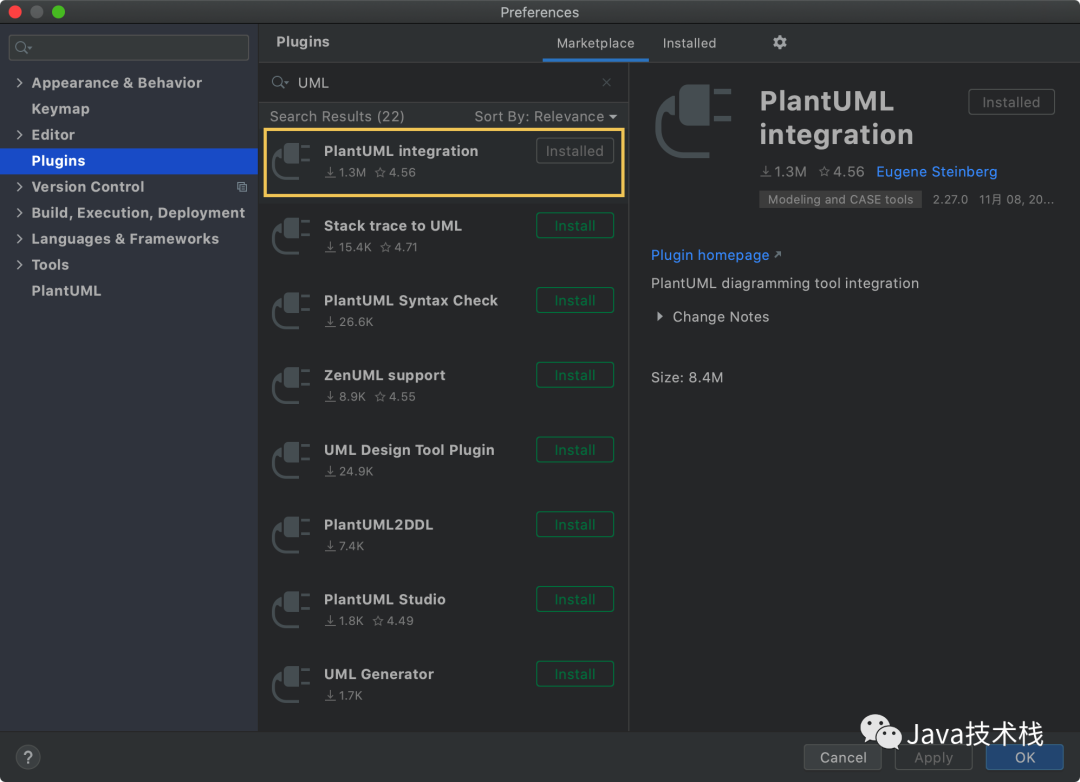Viewport: 1080px width, 782px height.
Task: Click the Version Control project-level copy icon
Action: tap(242, 187)
